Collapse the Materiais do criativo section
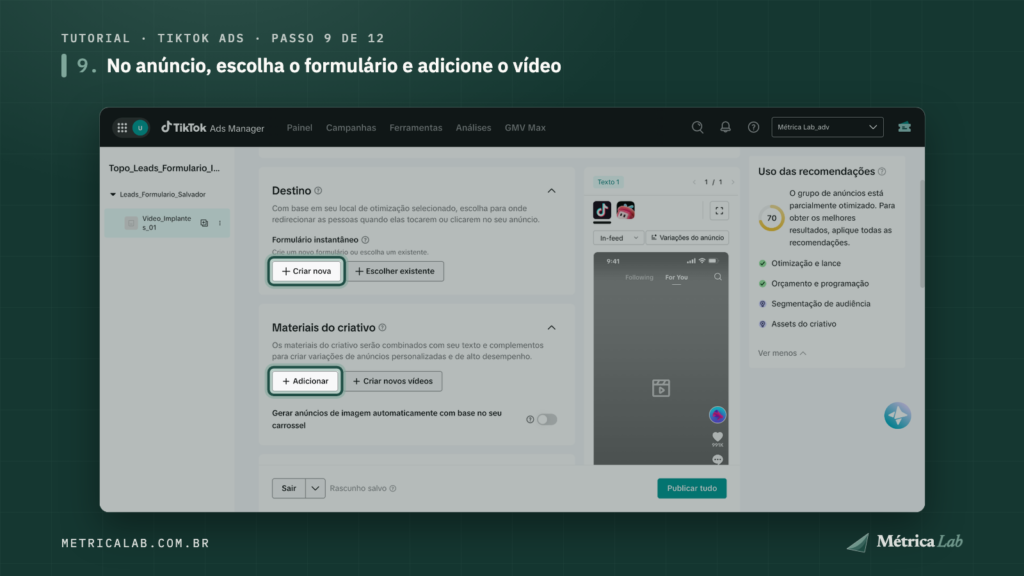 coord(552,327)
